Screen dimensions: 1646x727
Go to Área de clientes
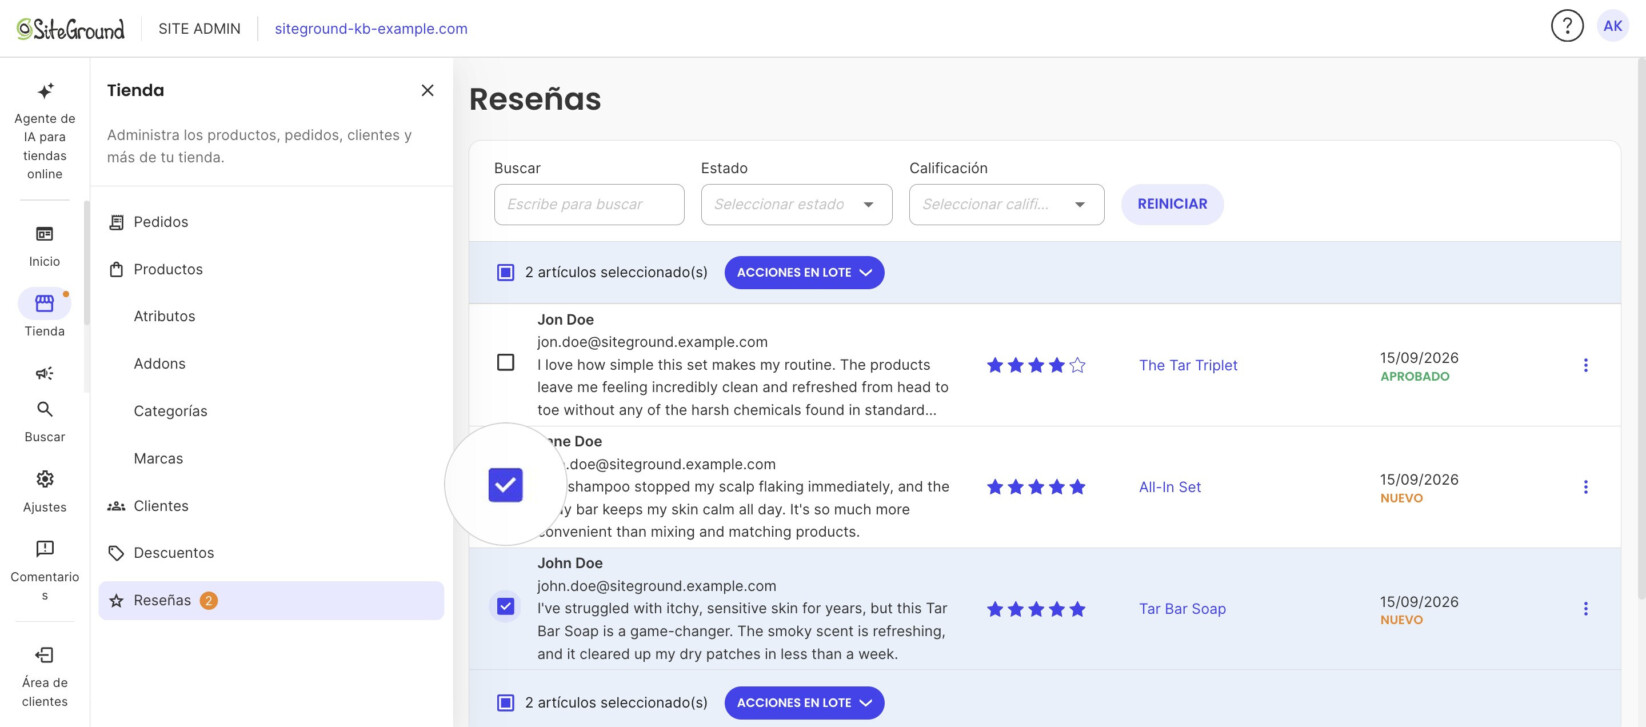[44, 677]
